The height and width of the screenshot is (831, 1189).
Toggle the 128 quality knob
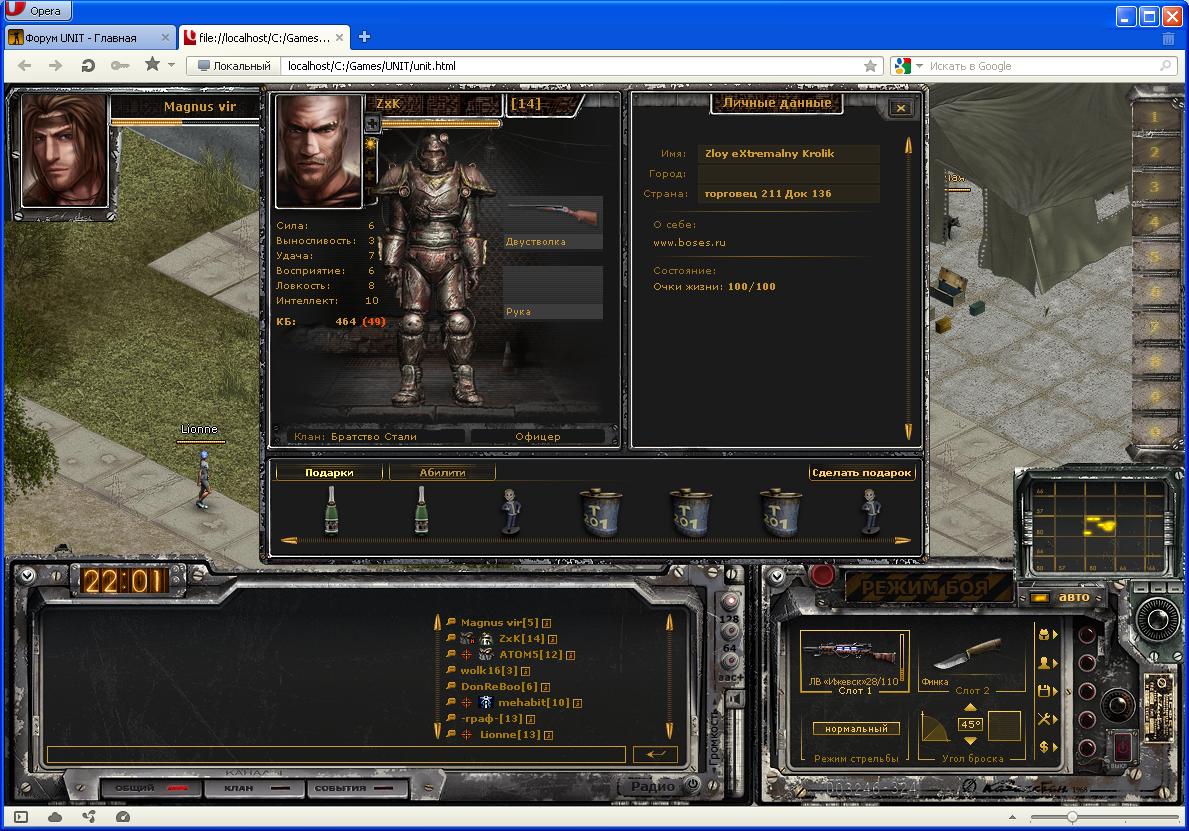coord(729,603)
